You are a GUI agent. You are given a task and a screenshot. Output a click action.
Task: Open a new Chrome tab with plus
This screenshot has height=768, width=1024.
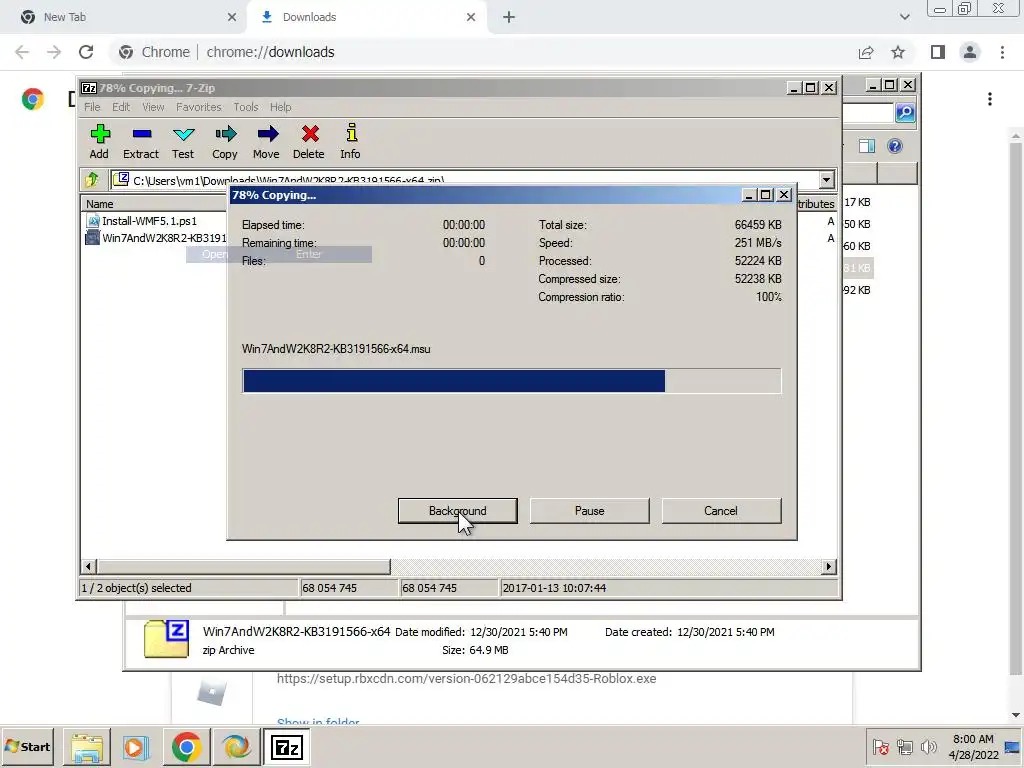[x=509, y=17]
